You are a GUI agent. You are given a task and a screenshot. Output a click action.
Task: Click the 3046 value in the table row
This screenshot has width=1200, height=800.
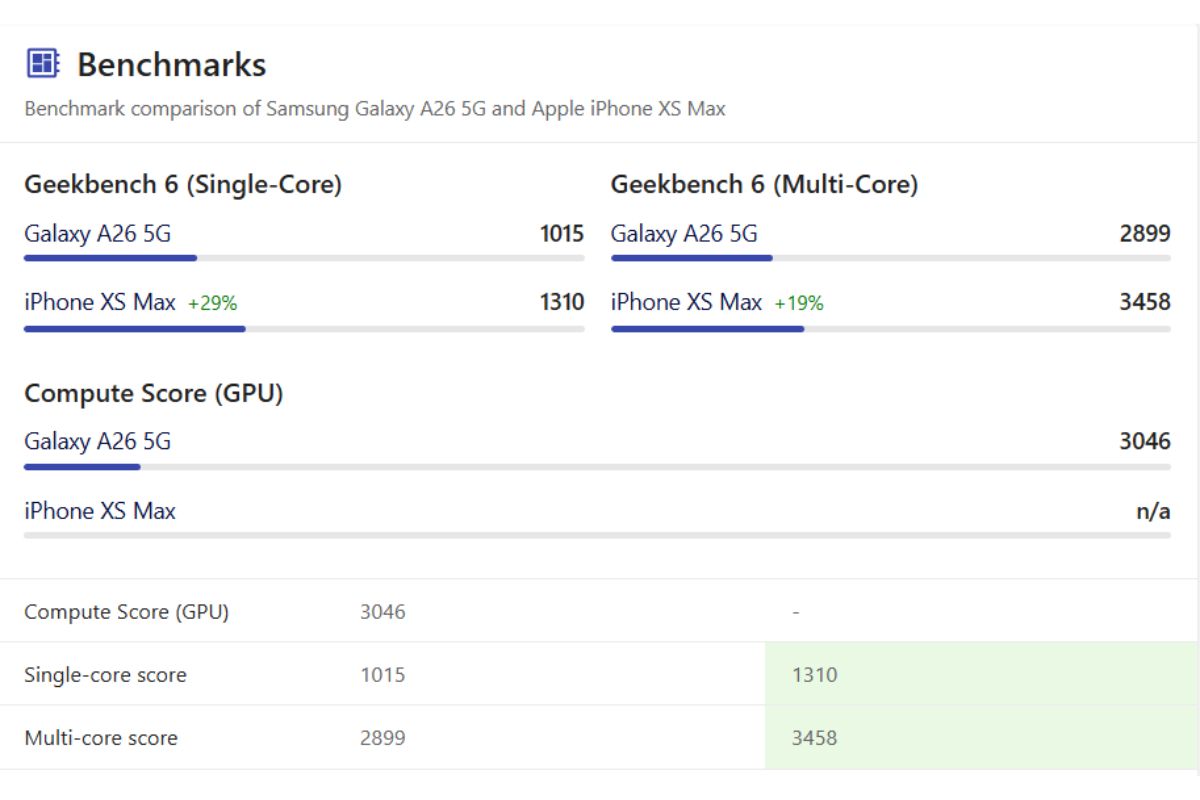pyautogui.click(x=383, y=612)
